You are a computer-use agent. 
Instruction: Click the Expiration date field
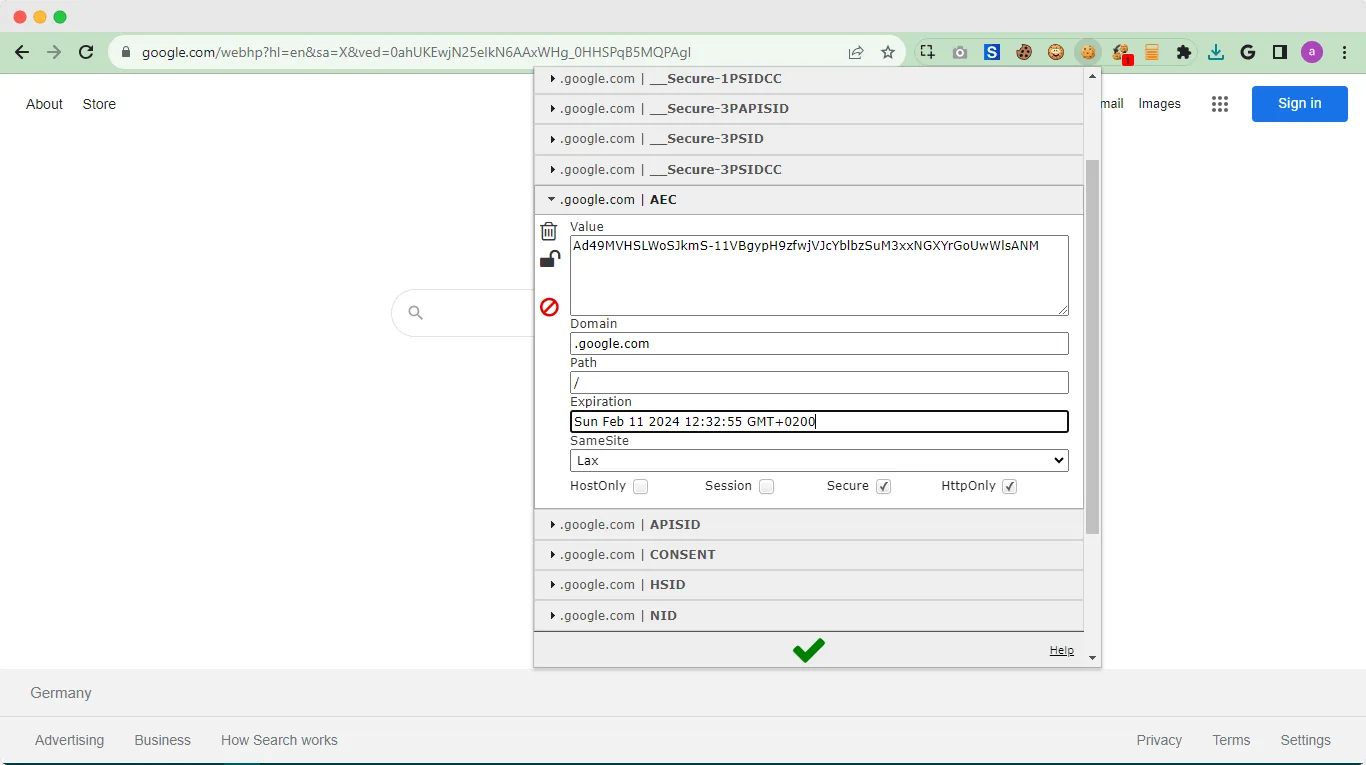pyautogui.click(x=819, y=422)
